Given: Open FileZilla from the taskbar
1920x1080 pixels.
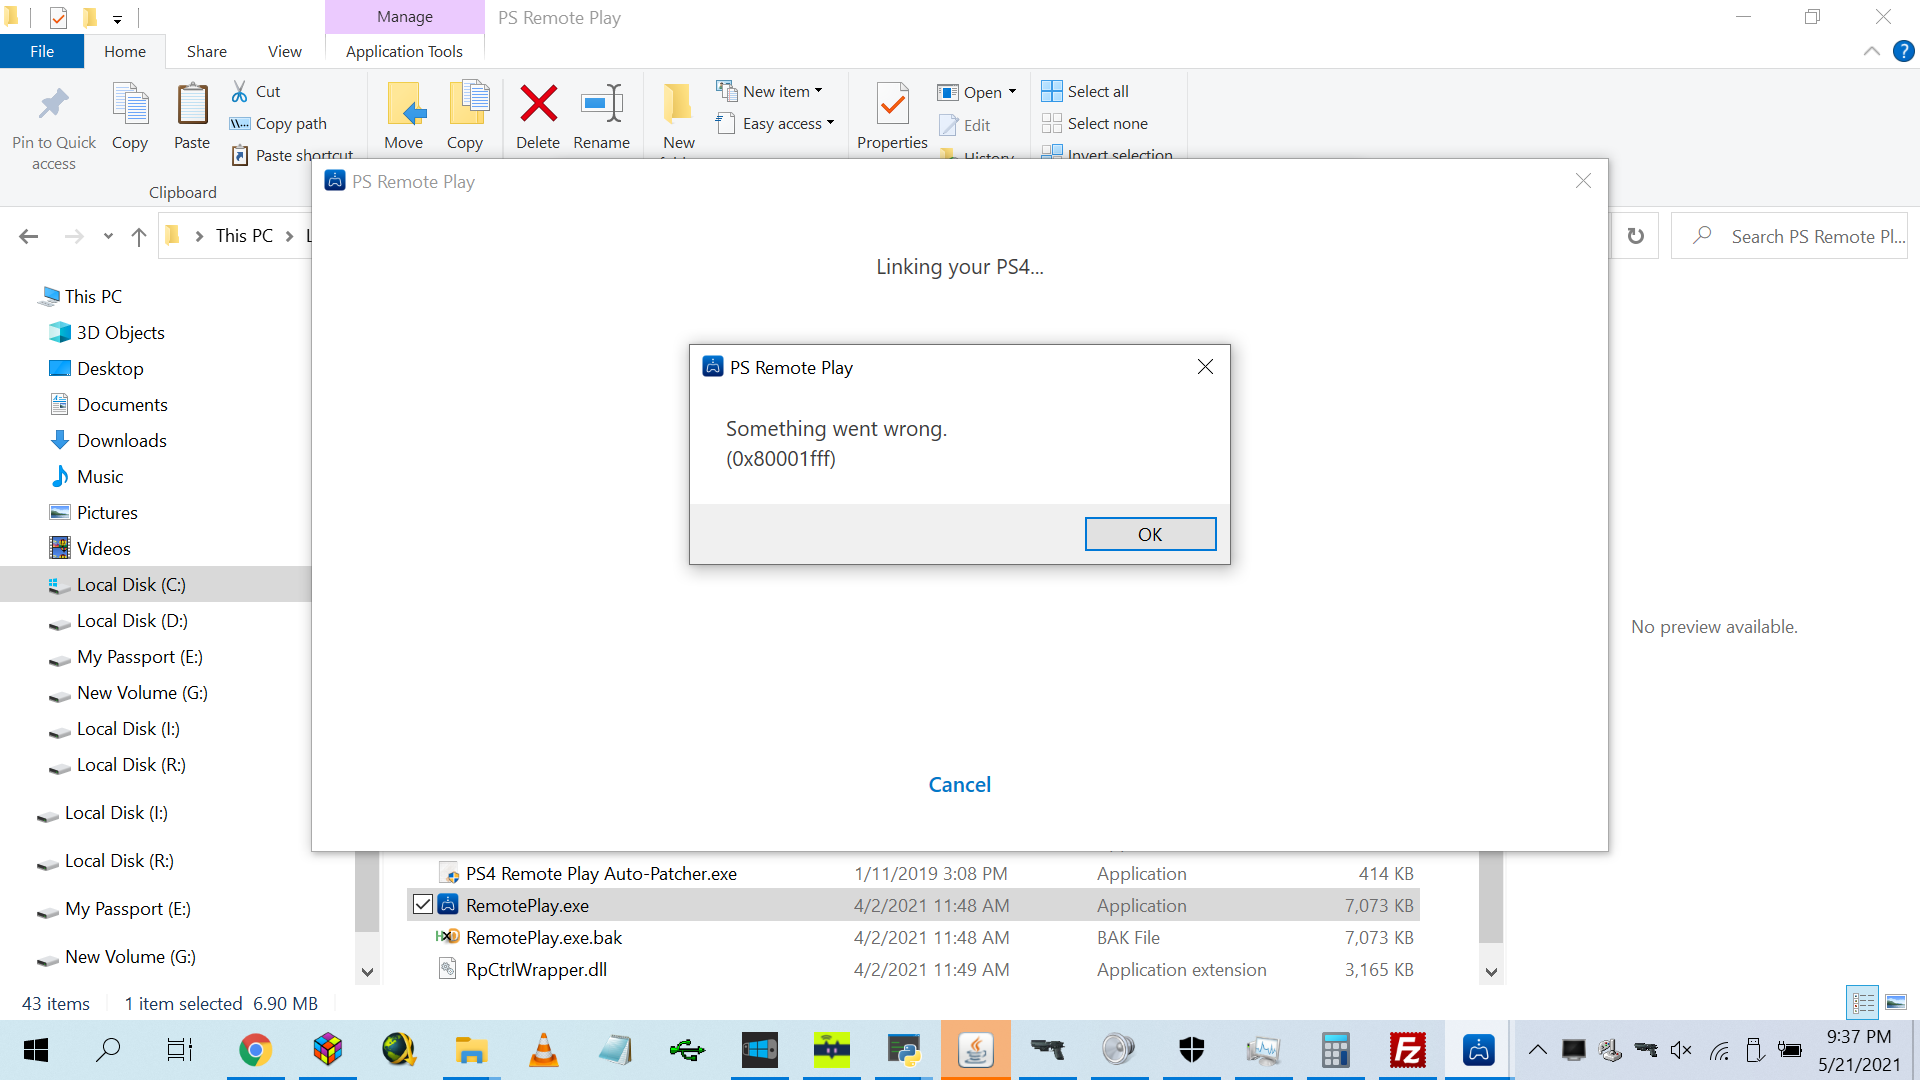Looking at the screenshot, I should [1407, 1050].
